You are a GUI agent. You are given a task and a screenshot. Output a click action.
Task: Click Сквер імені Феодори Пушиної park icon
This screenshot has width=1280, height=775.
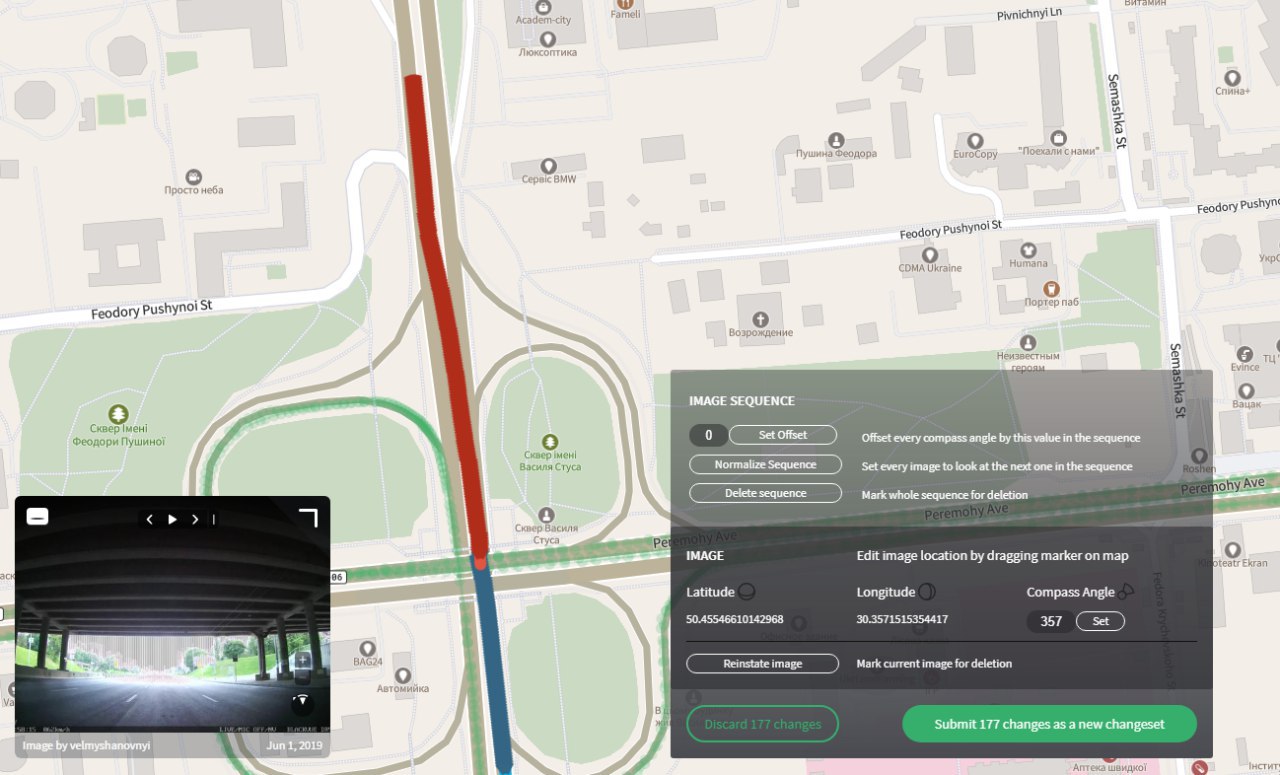119,413
